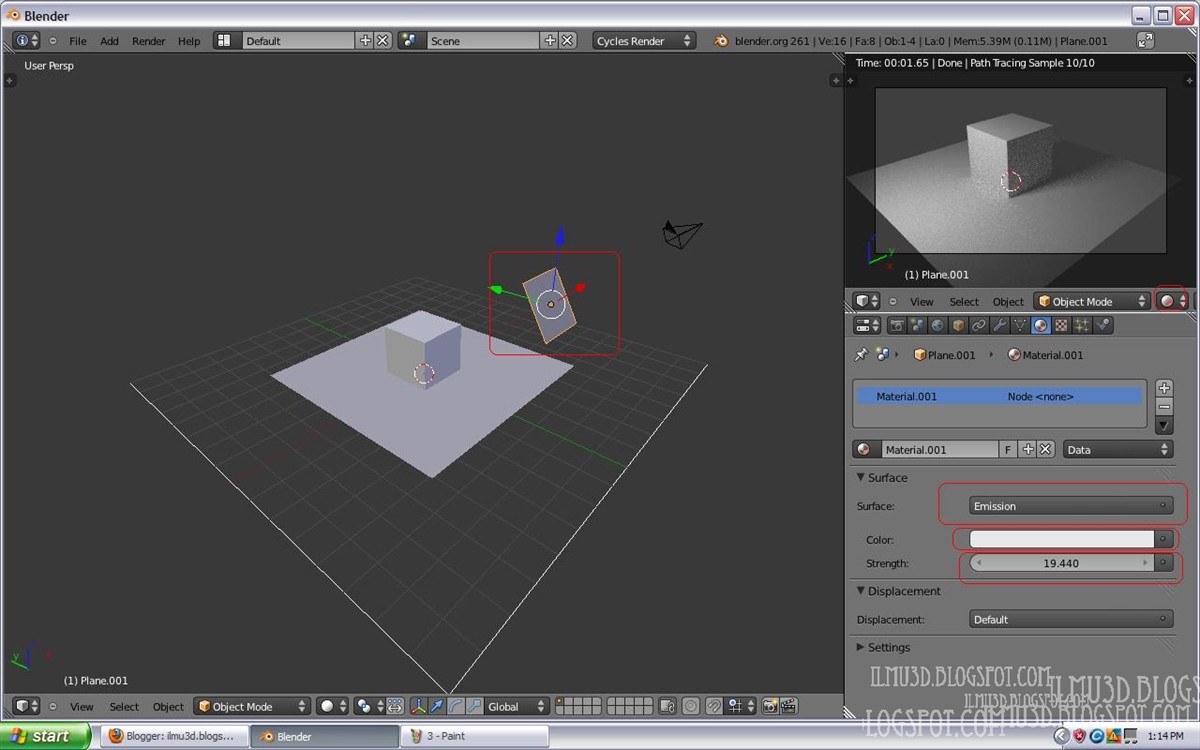Open the Modifiers tab (wrench icon)
This screenshot has height=750, width=1200.
coord(999,325)
